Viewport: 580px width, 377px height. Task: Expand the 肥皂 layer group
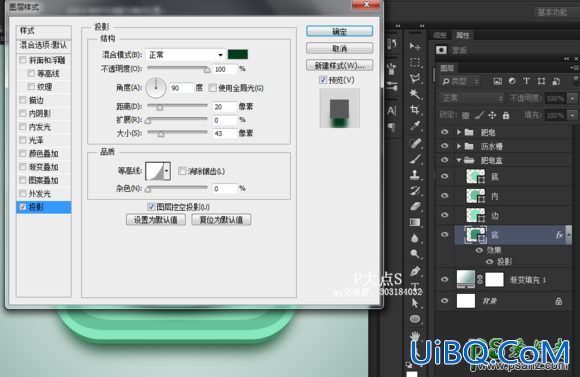point(459,132)
